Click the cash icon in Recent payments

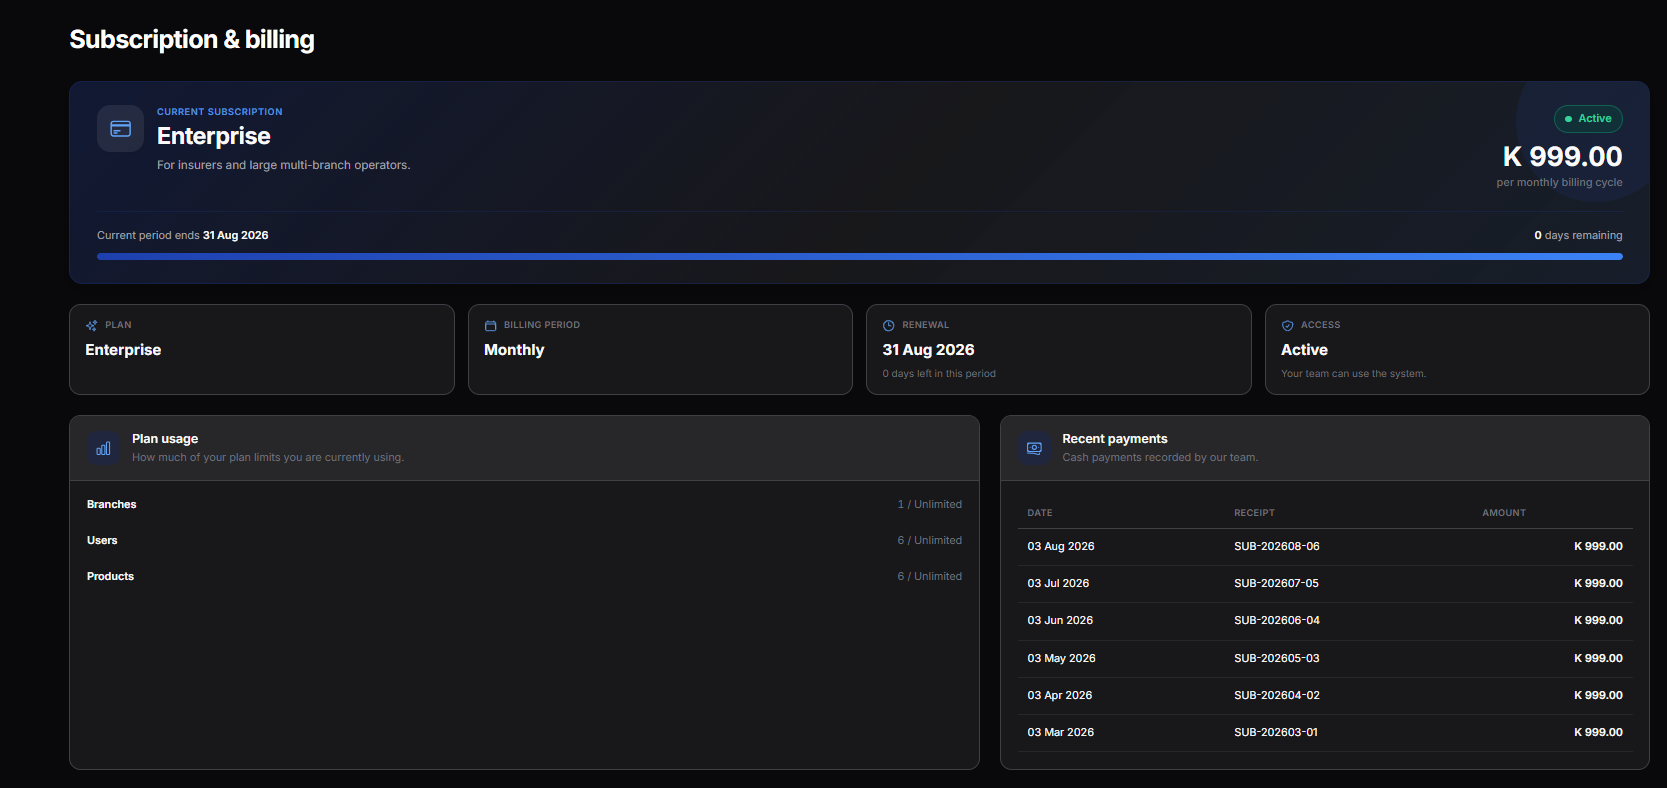point(1034,448)
